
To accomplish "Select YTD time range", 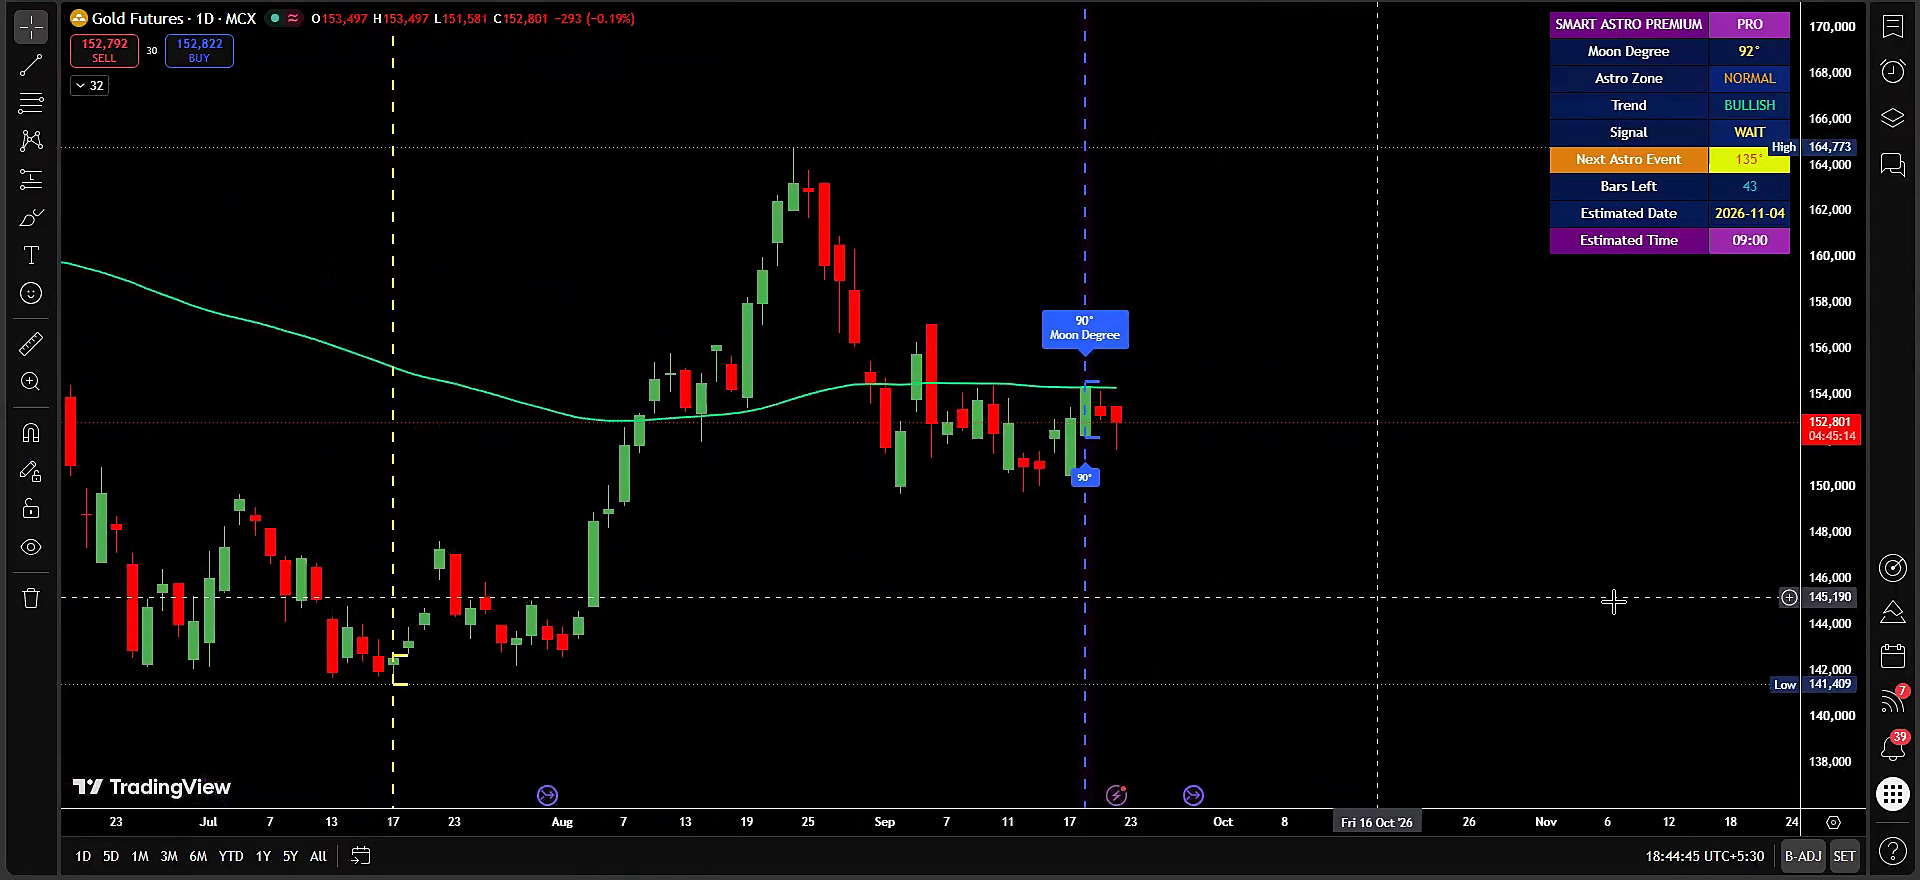I will click(231, 856).
